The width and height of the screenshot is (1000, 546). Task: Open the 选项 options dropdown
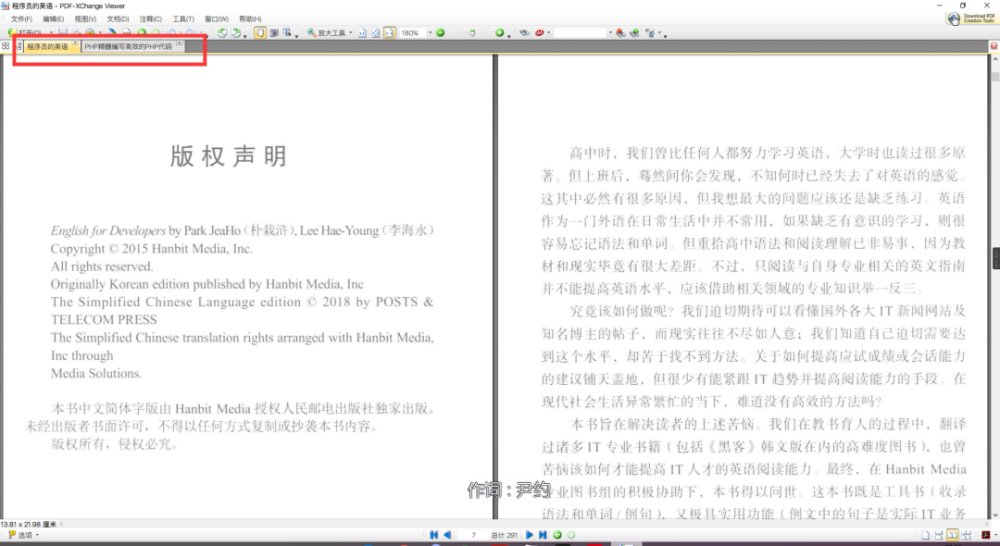click(24, 535)
